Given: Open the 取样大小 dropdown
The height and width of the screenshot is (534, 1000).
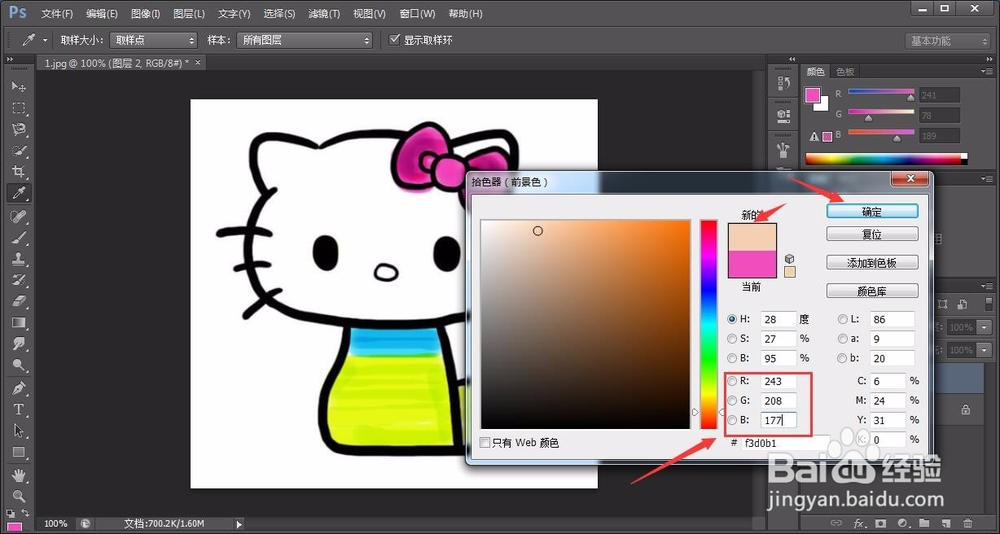Looking at the screenshot, I should [x=153, y=40].
